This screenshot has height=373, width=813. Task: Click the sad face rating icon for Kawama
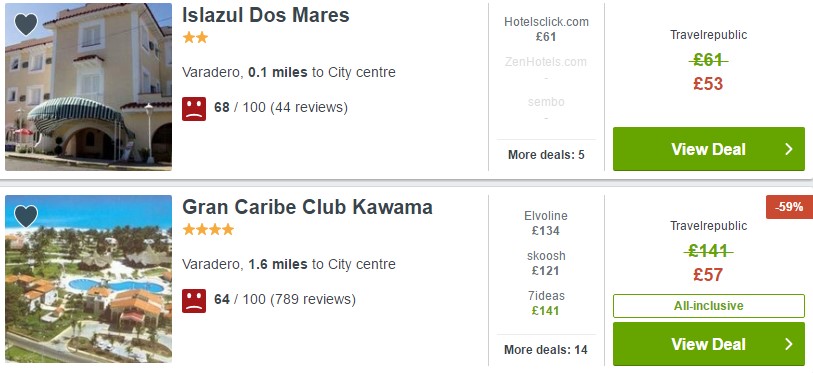(x=194, y=300)
